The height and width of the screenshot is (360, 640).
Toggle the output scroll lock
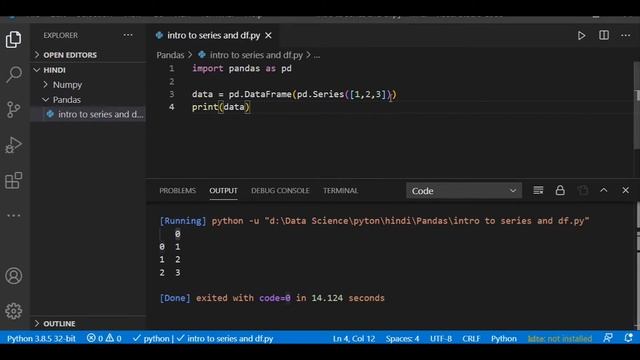[x=560, y=190]
